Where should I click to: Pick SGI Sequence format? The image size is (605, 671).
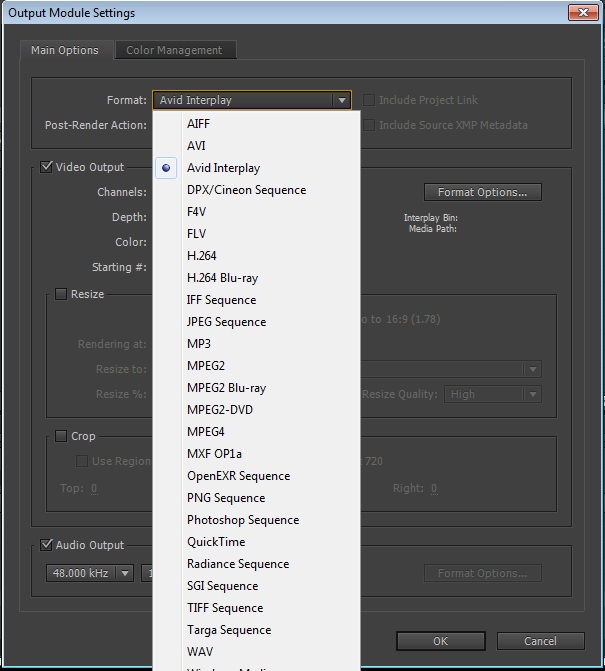(256, 586)
